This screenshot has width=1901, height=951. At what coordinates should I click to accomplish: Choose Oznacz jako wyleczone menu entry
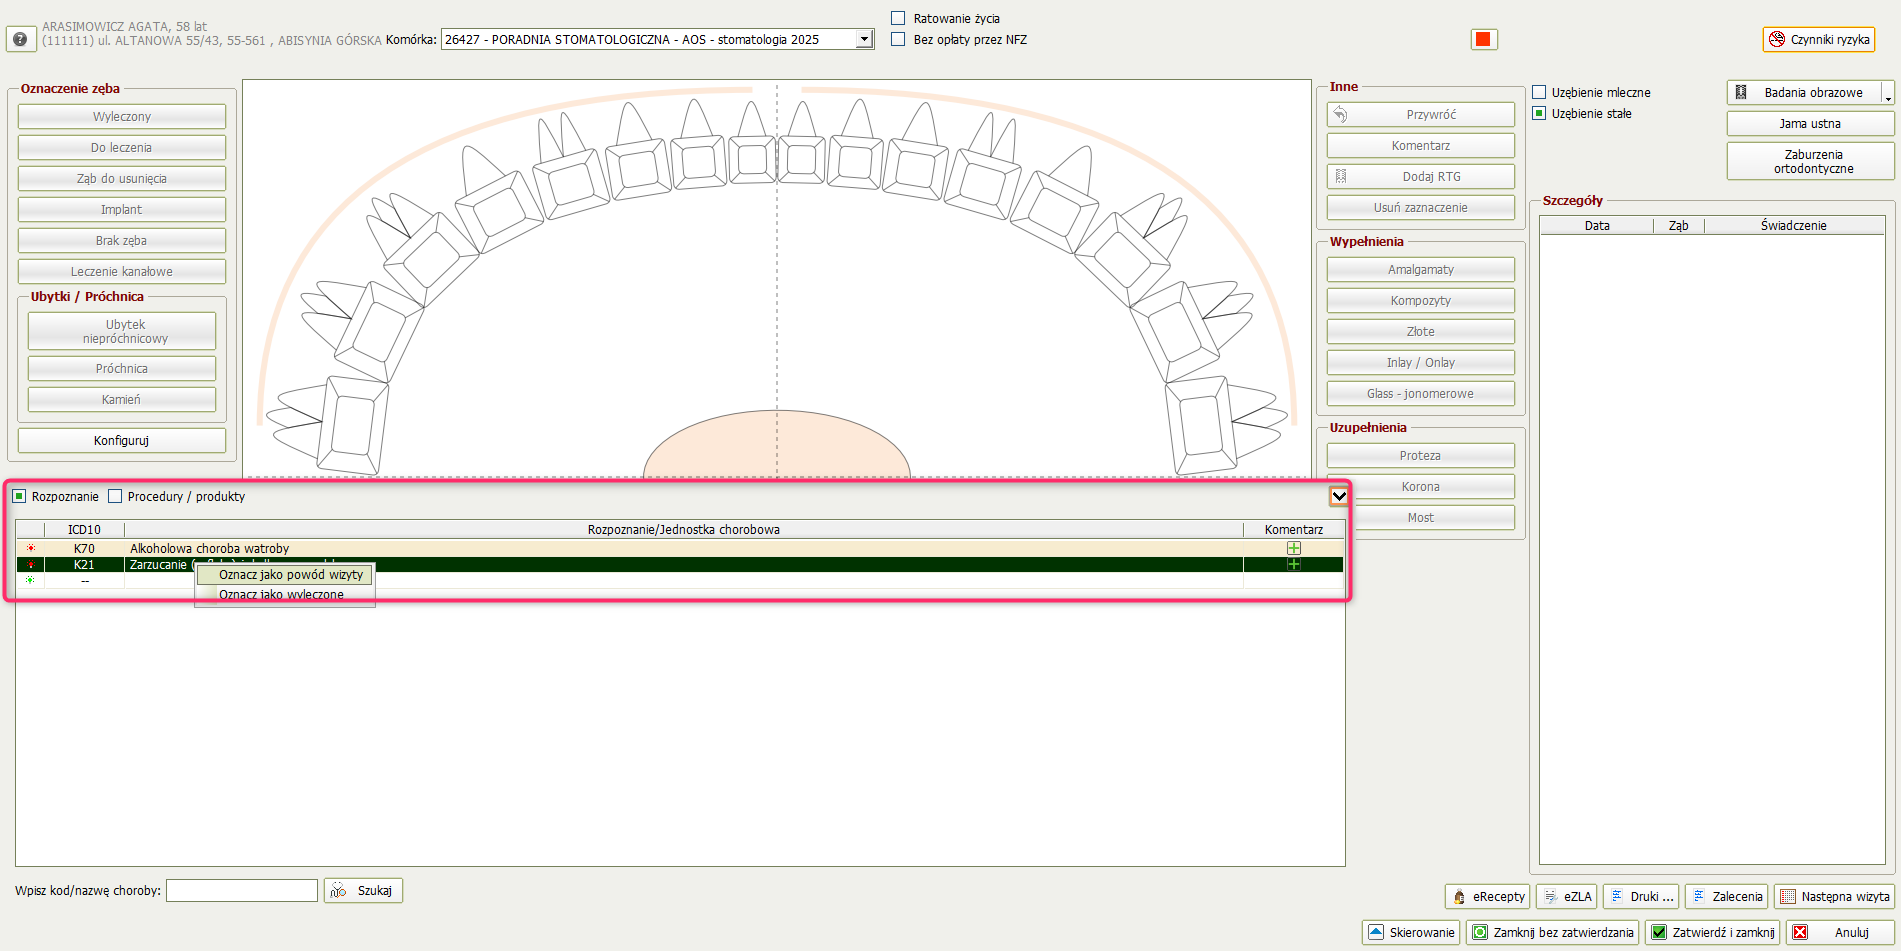(x=281, y=595)
